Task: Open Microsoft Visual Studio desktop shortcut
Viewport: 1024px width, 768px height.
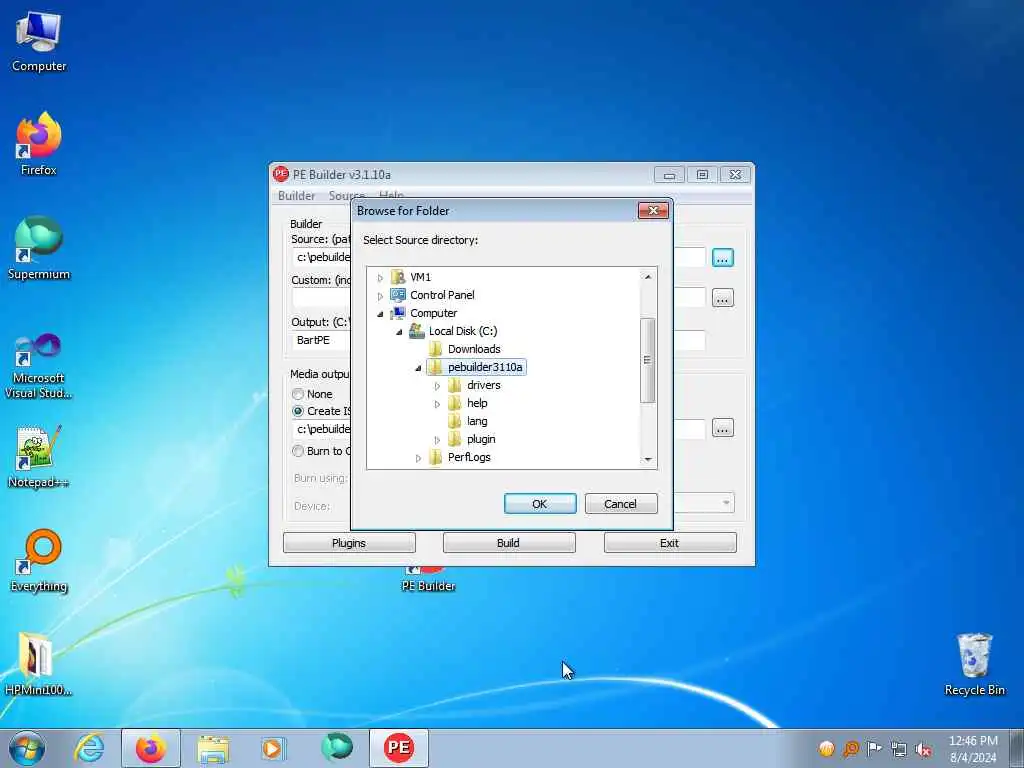Action: coord(39,366)
